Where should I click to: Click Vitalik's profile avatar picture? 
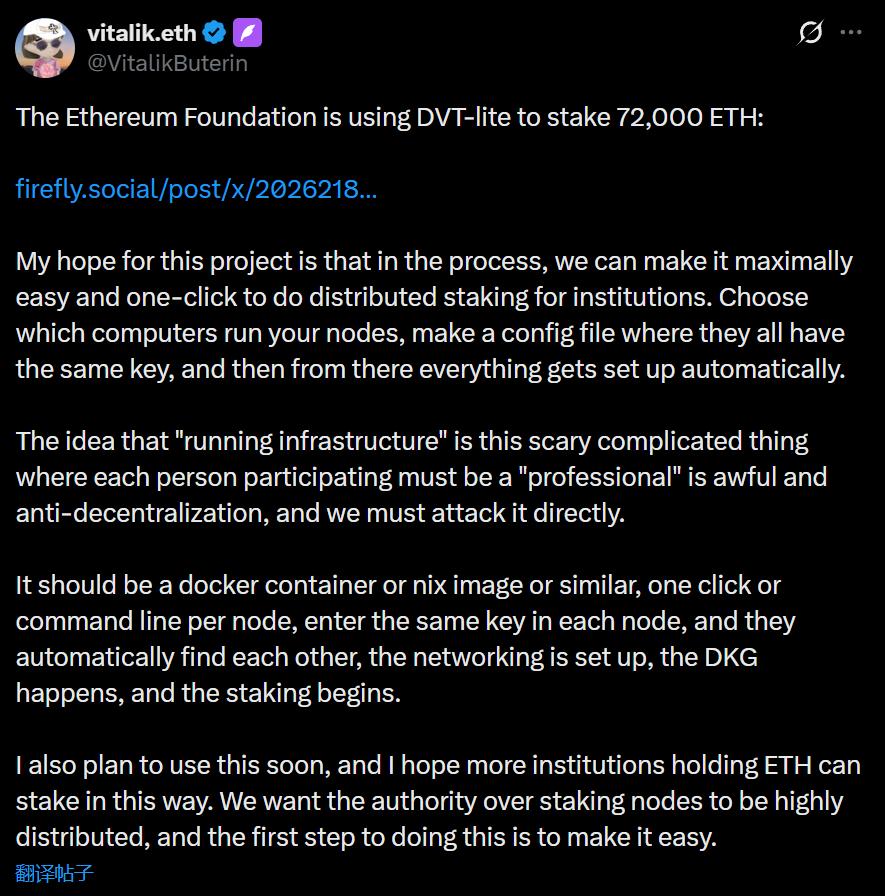click(x=43, y=47)
